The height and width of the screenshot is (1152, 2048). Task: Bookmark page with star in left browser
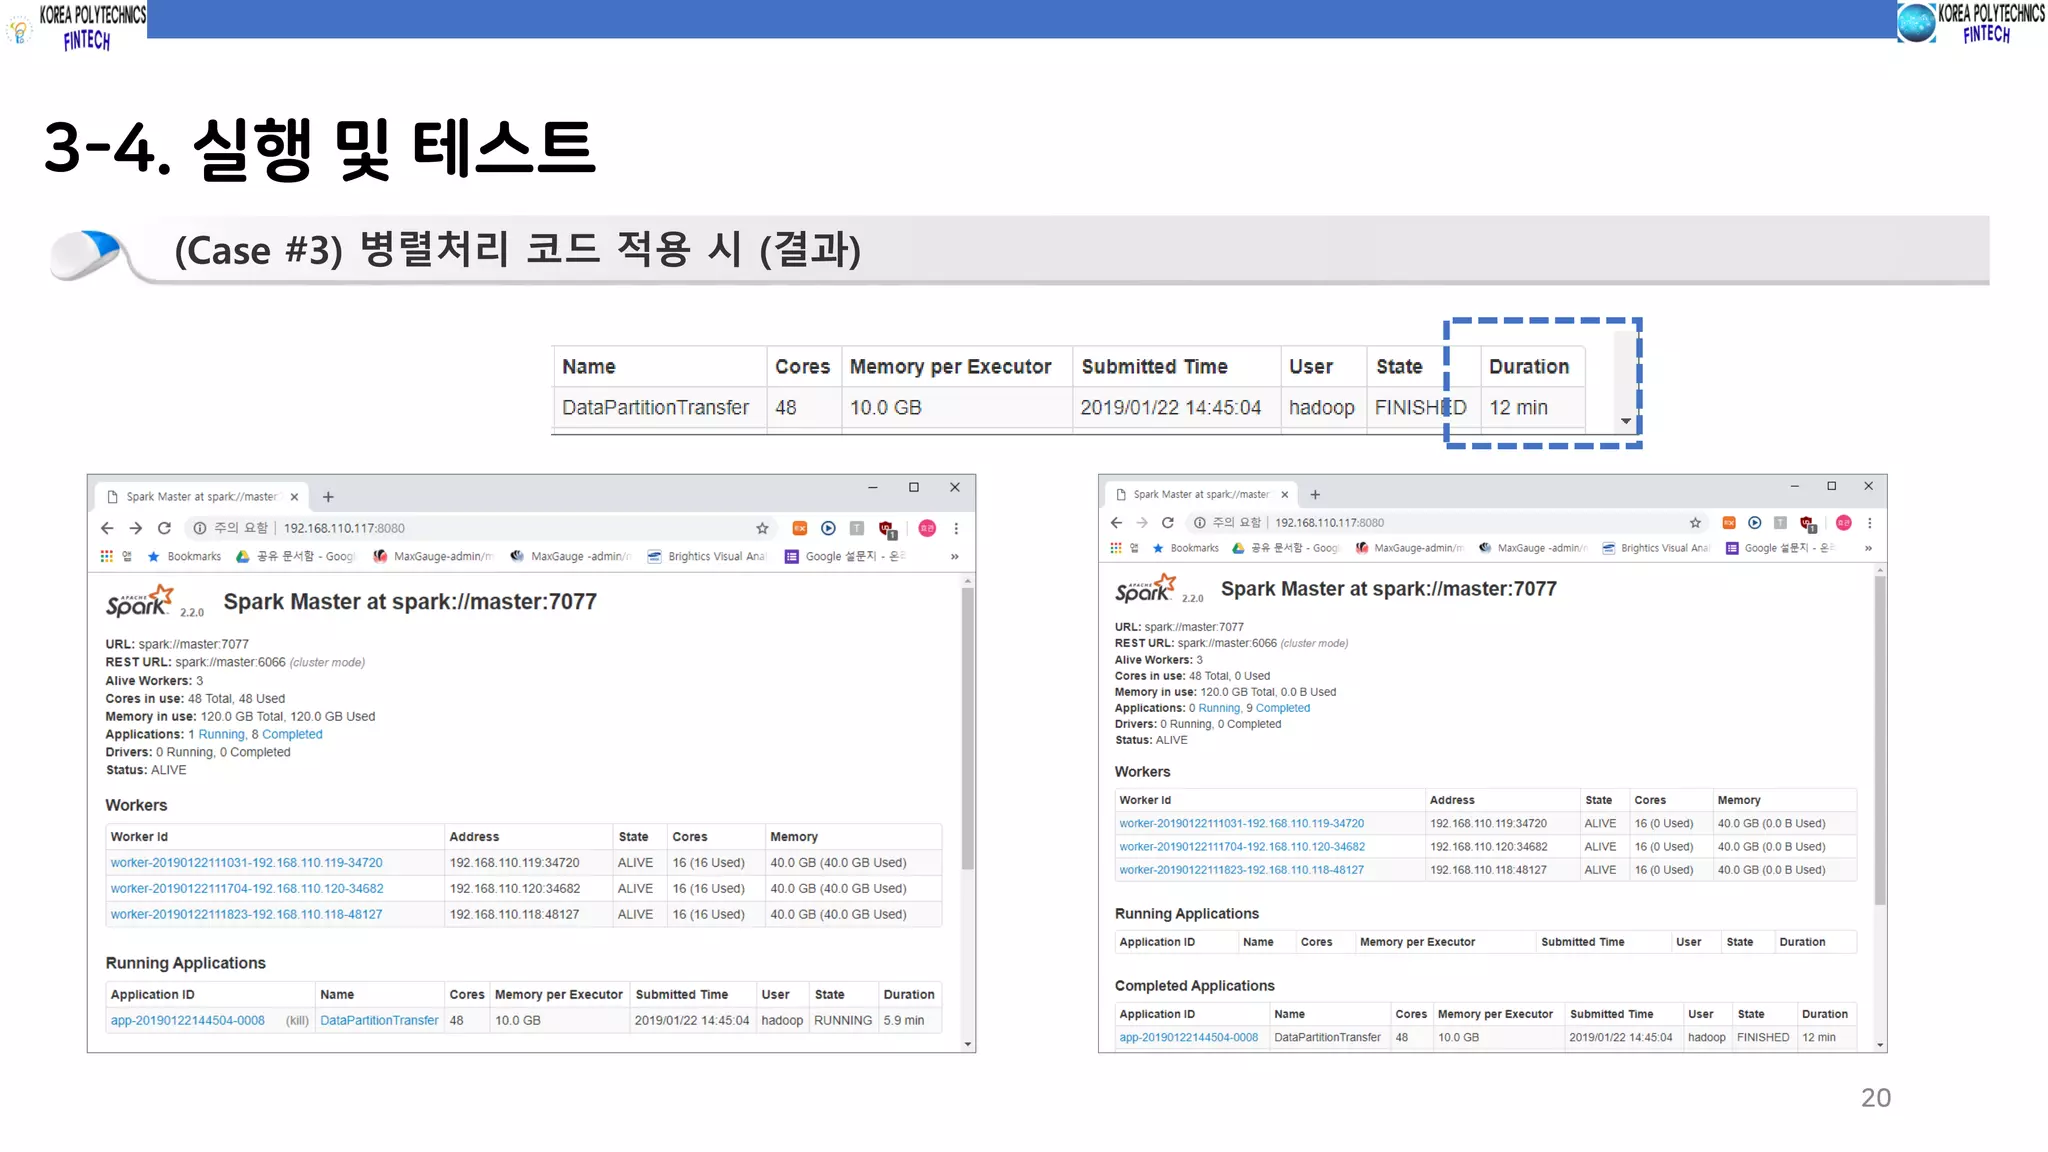[762, 528]
